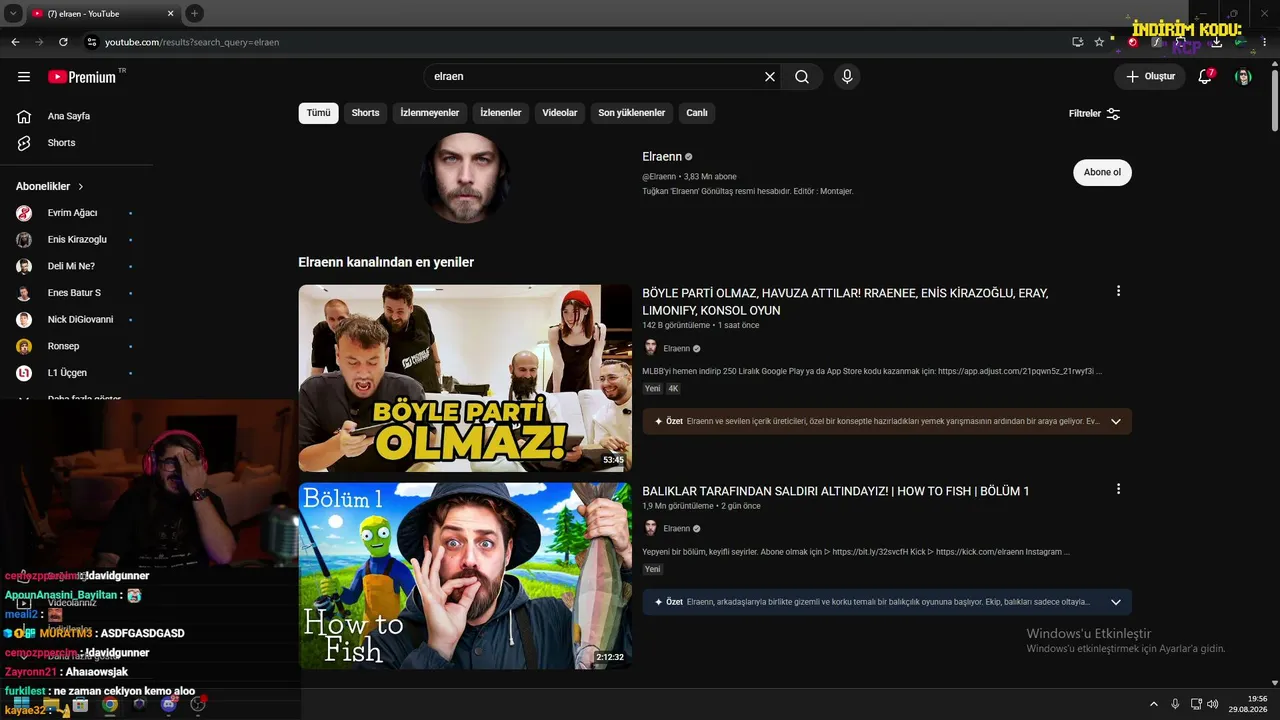
Task: Open the YouTube guide hamburger menu
Action: point(24,77)
